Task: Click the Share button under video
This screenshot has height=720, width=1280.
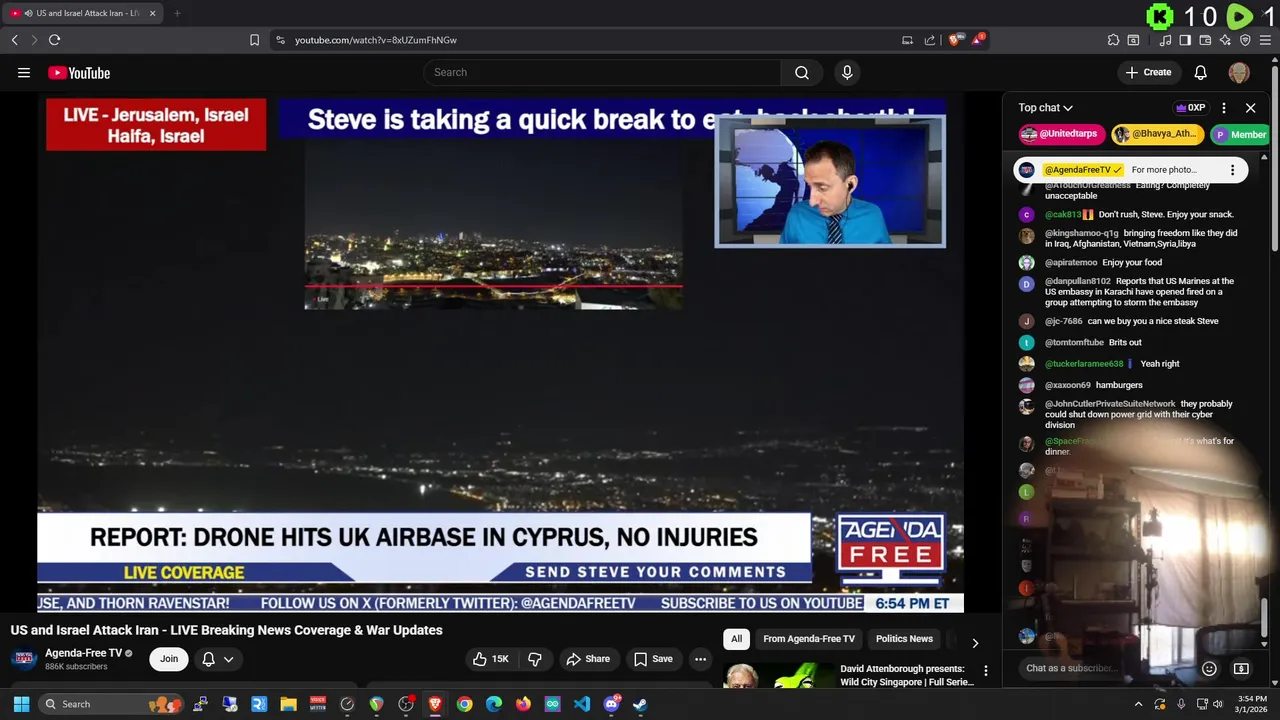Action: pos(588,659)
